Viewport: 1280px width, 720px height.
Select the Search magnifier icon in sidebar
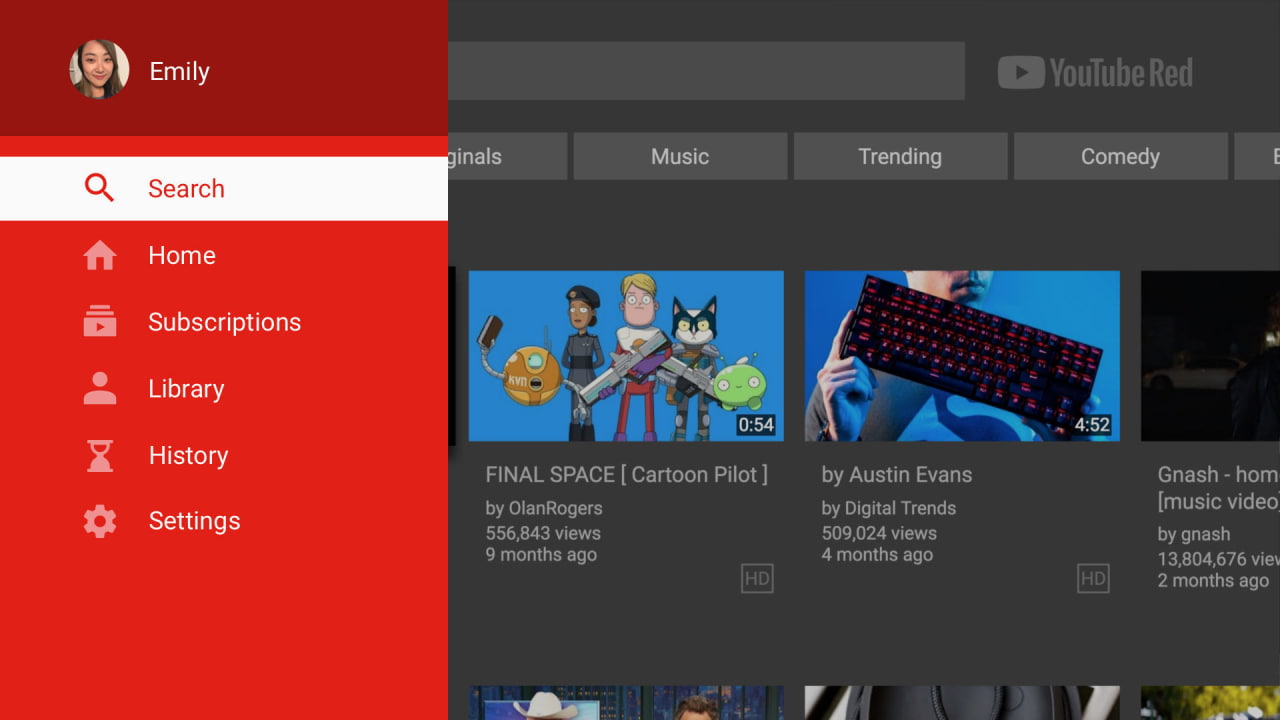pos(99,188)
